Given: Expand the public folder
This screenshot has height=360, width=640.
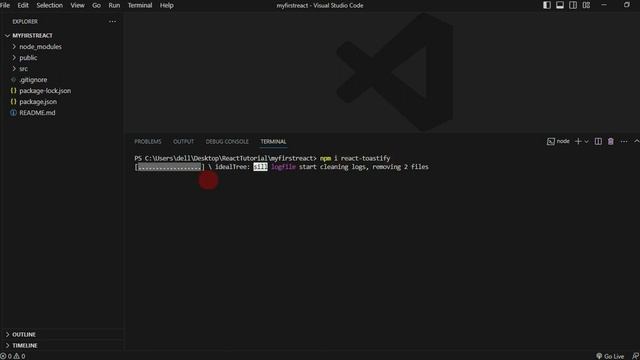Looking at the screenshot, I should coord(28,58).
